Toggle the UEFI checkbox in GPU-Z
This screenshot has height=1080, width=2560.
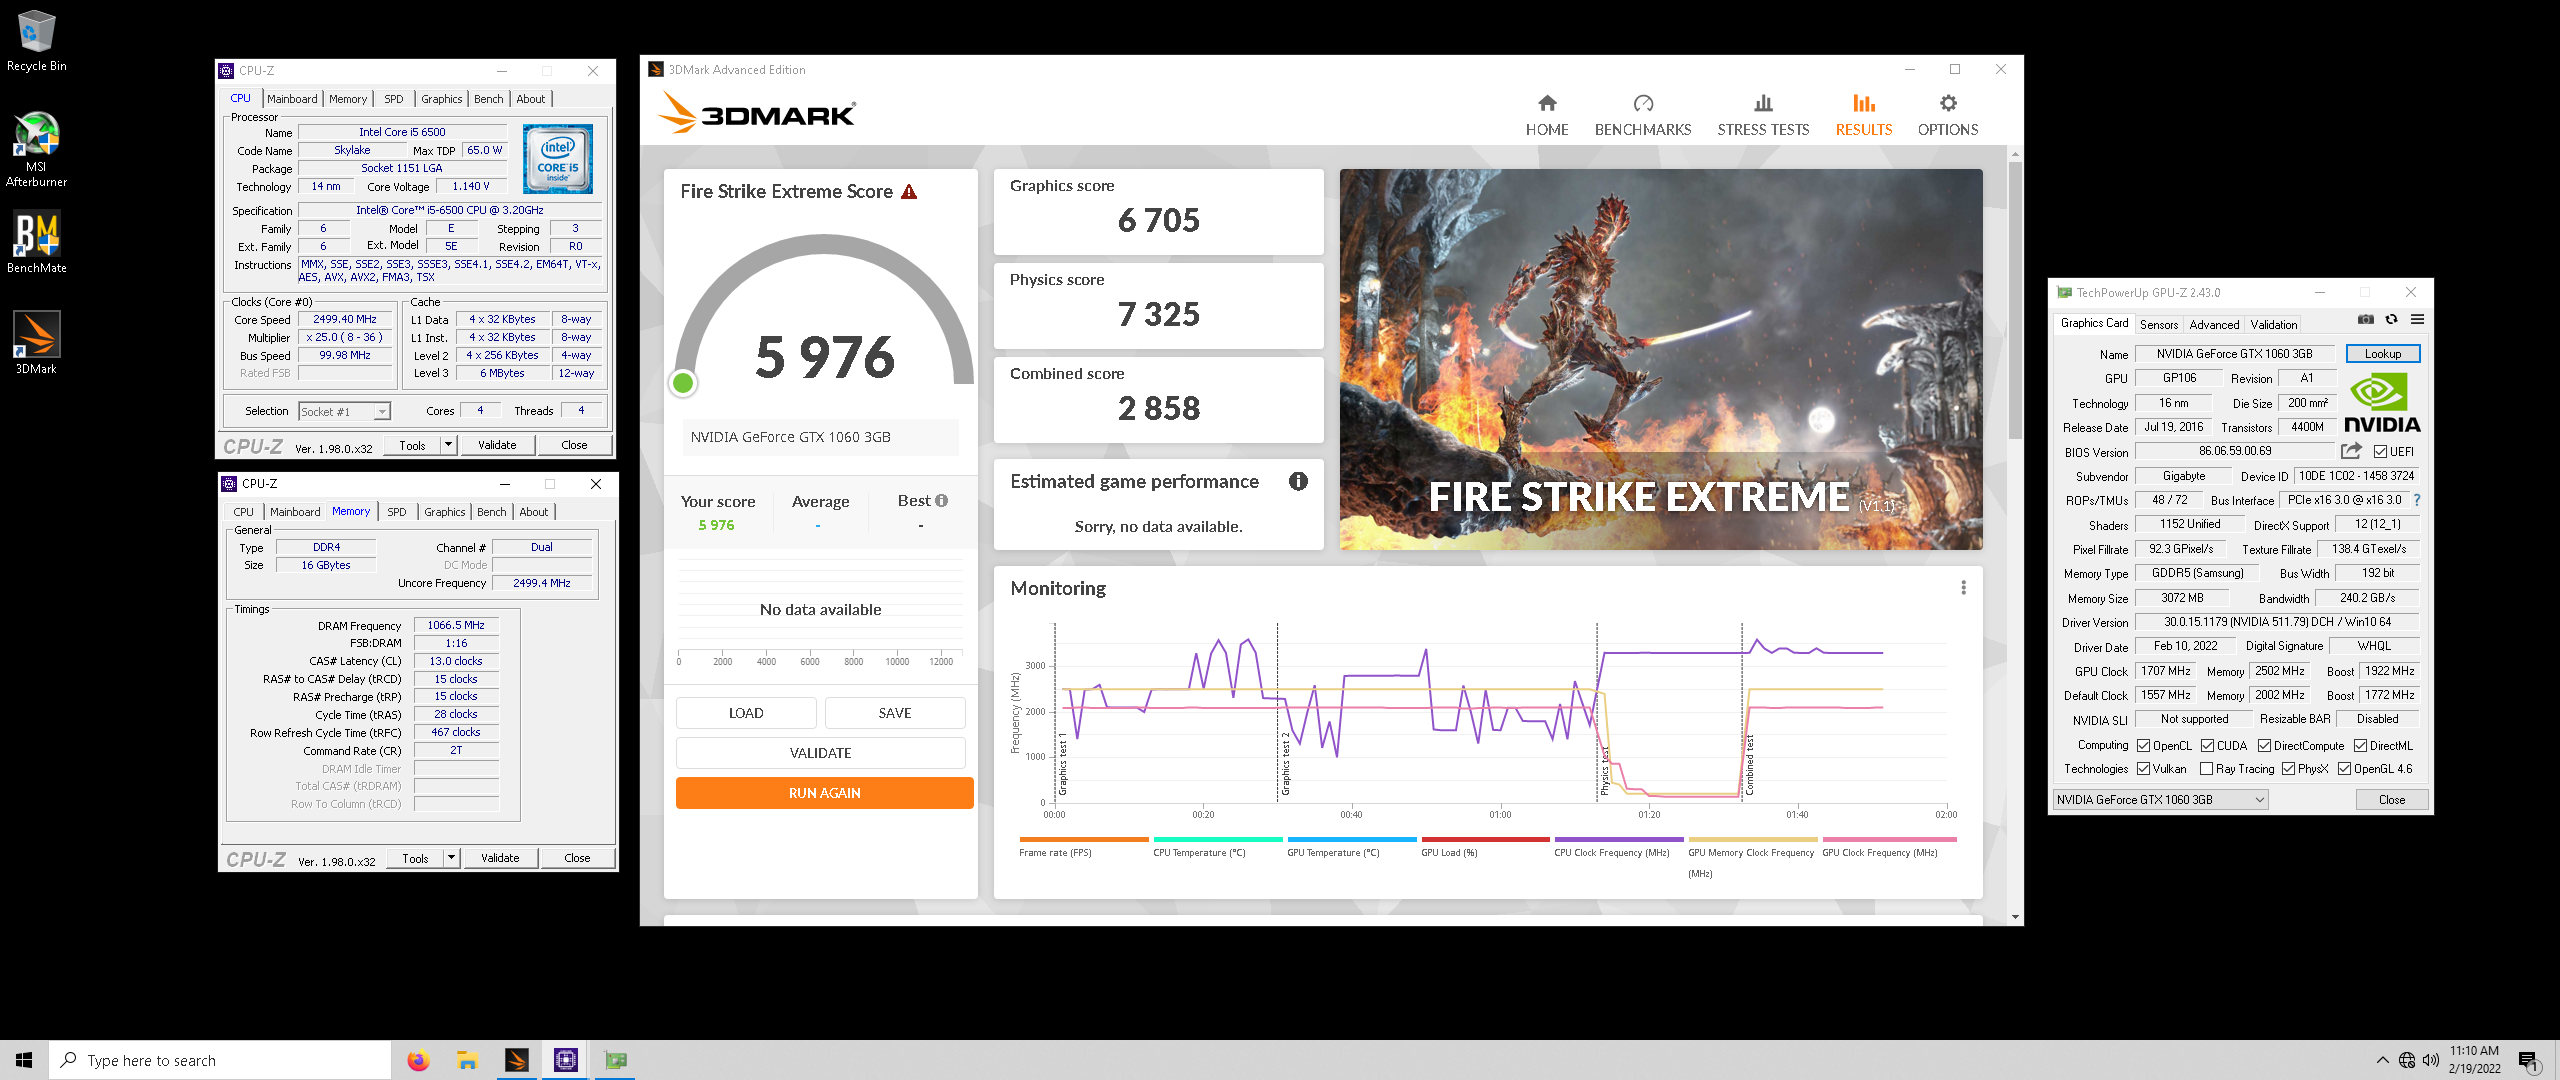(x=2381, y=452)
